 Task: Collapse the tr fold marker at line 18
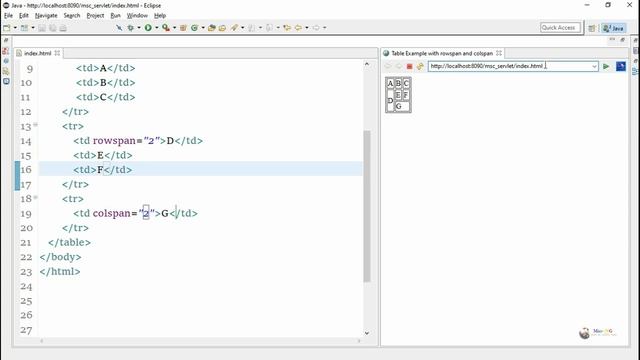(36, 197)
